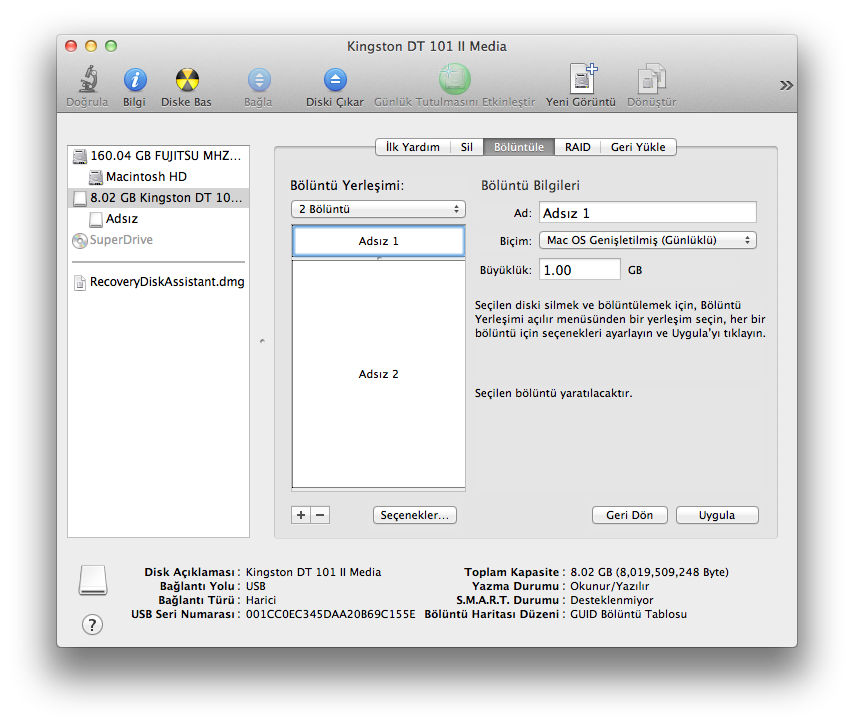
Task: Remove partition with the minus button
Action: click(320, 515)
